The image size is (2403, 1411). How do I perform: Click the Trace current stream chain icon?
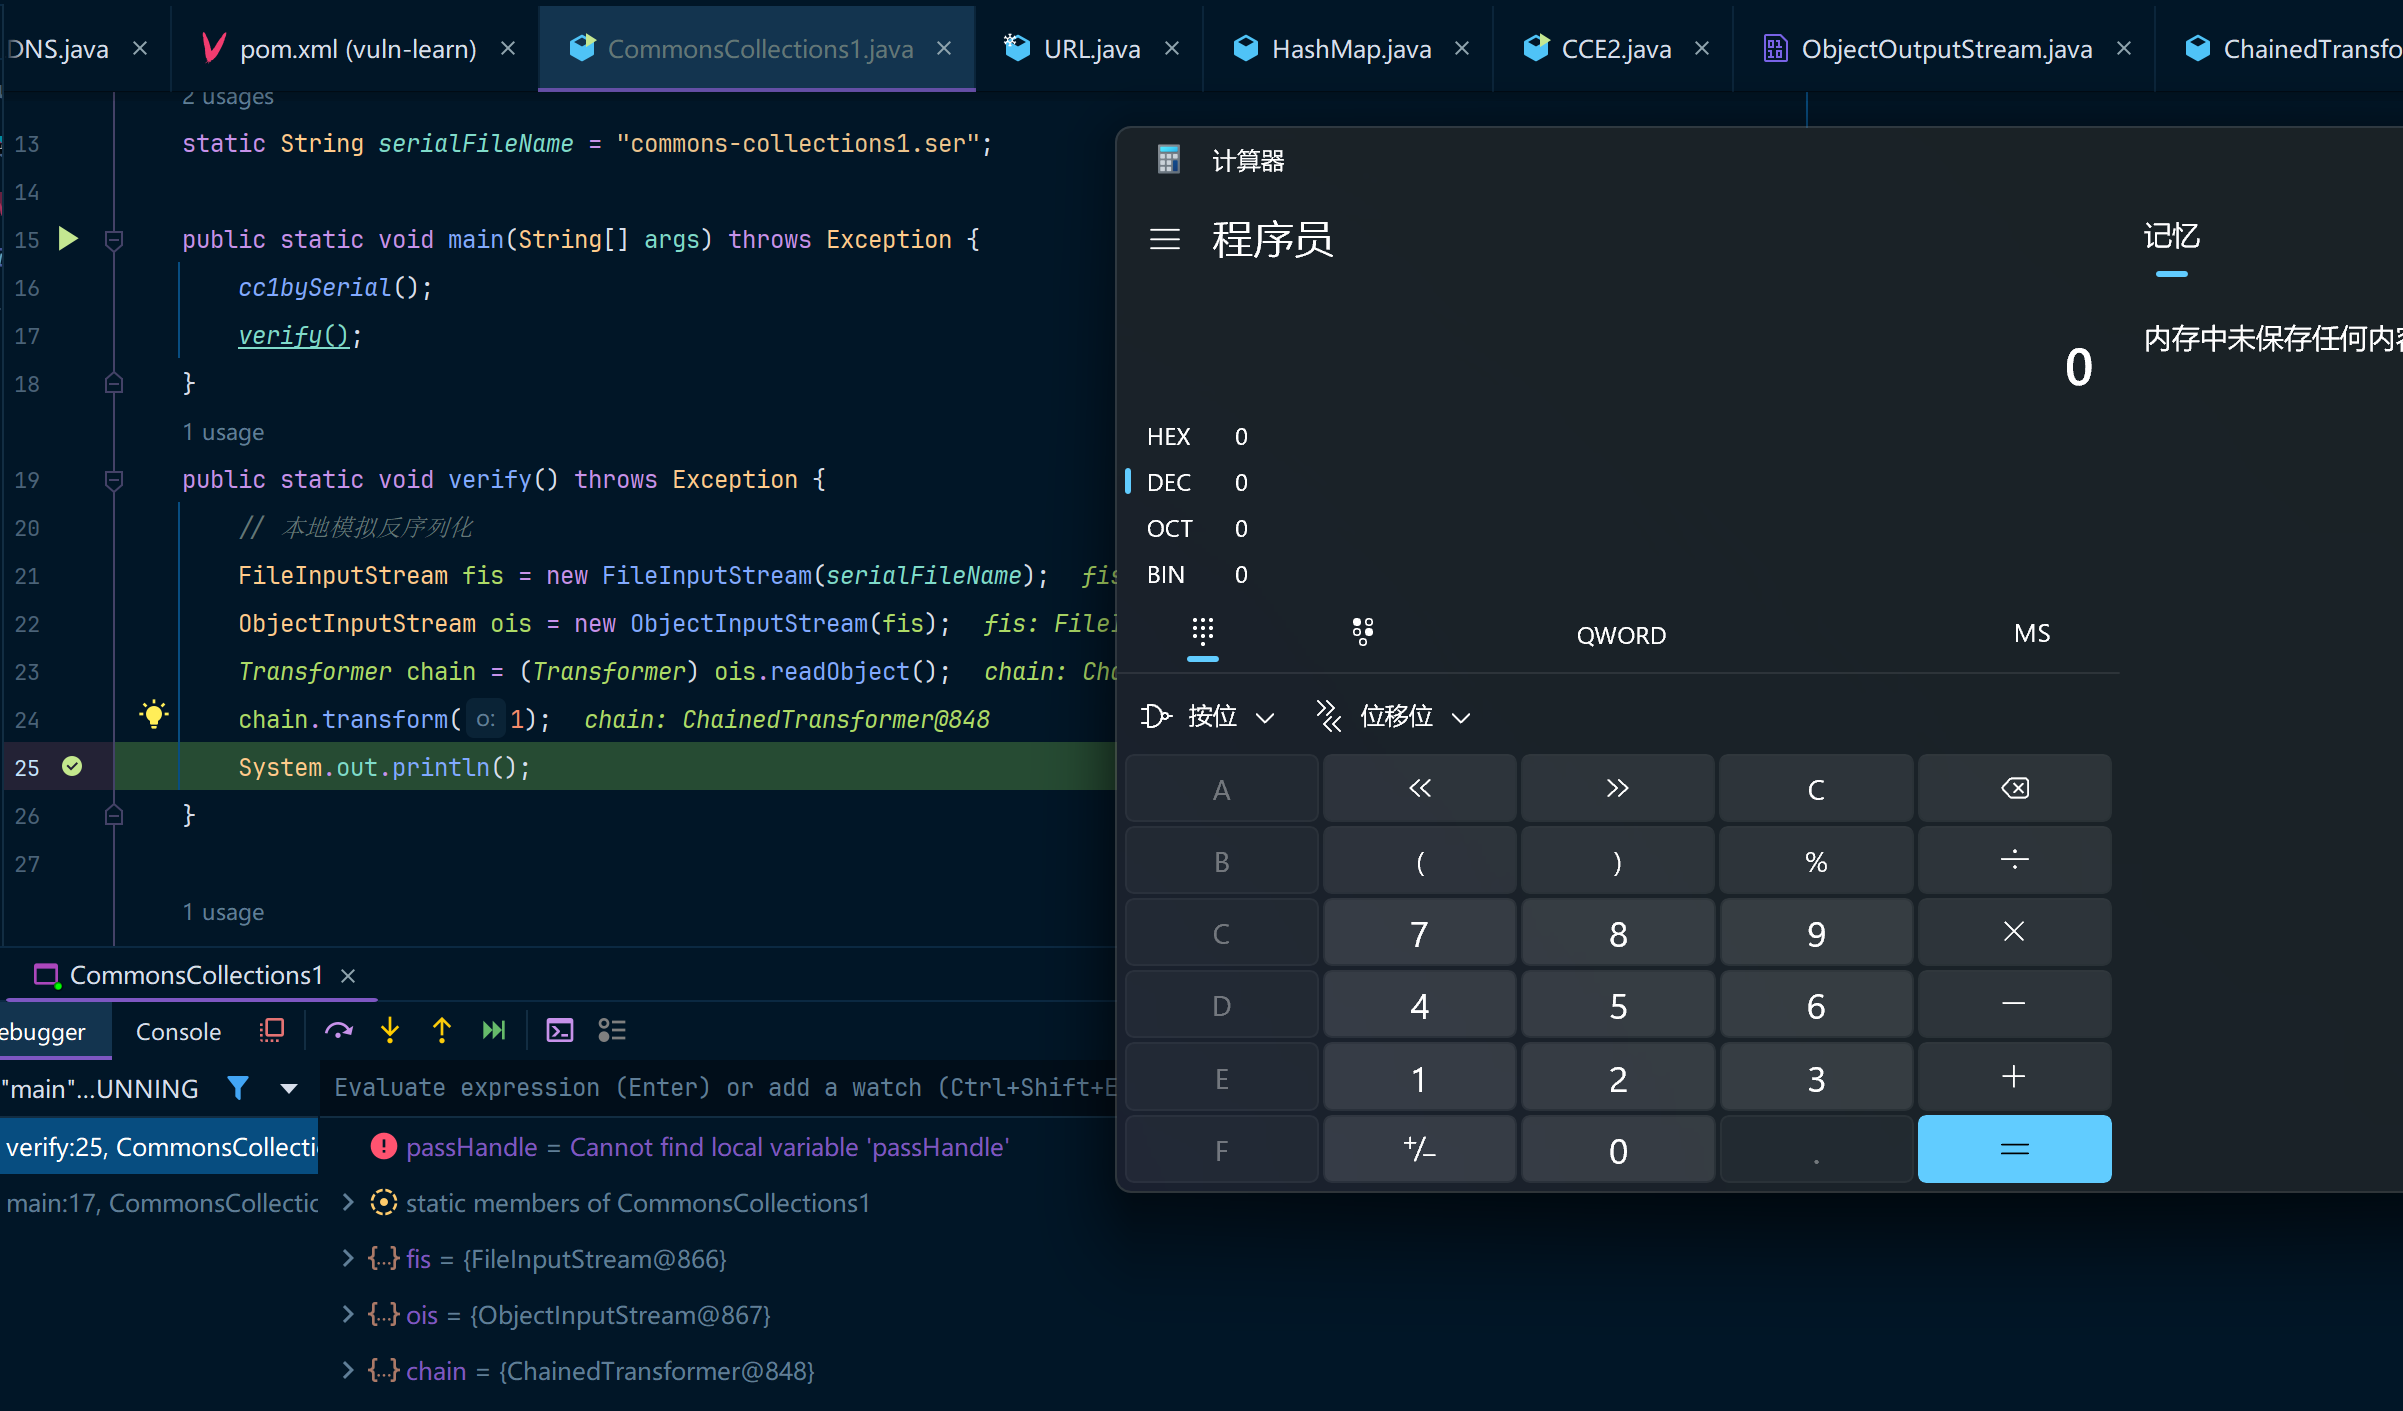click(x=612, y=1030)
